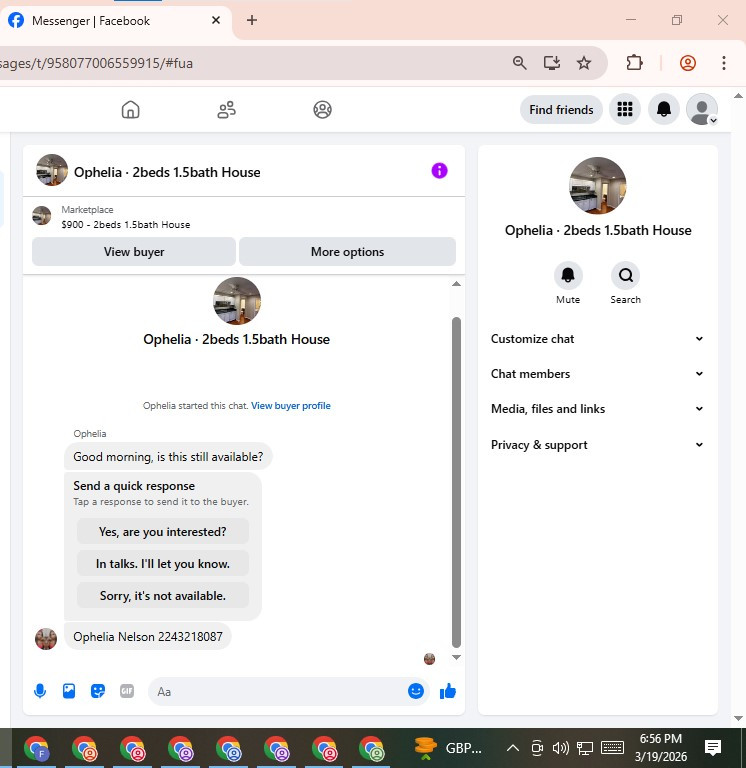Screen dimensions: 746x768
Task: Click the View buyer button
Action: [134, 251]
